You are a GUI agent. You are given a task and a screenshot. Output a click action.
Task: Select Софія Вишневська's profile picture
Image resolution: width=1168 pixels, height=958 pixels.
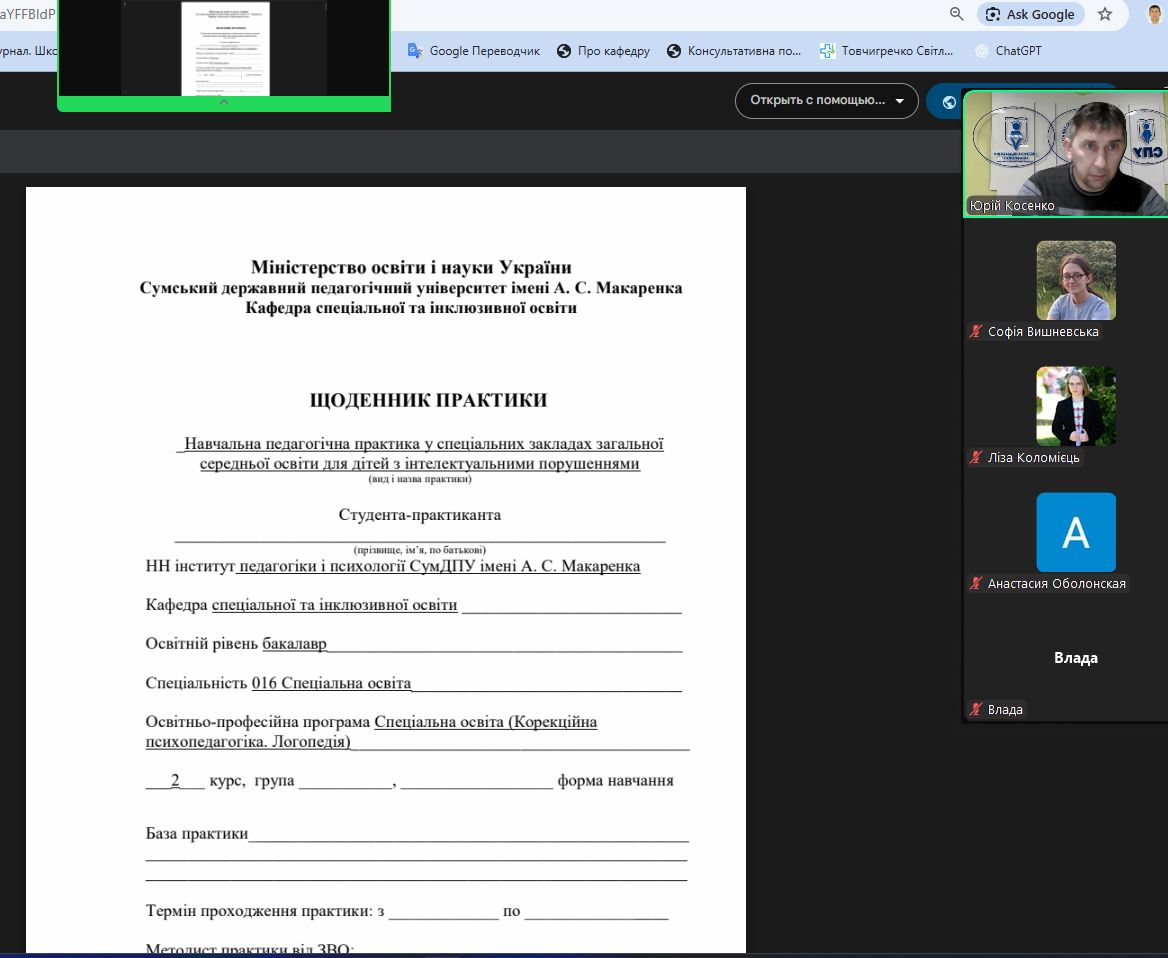coord(1076,280)
